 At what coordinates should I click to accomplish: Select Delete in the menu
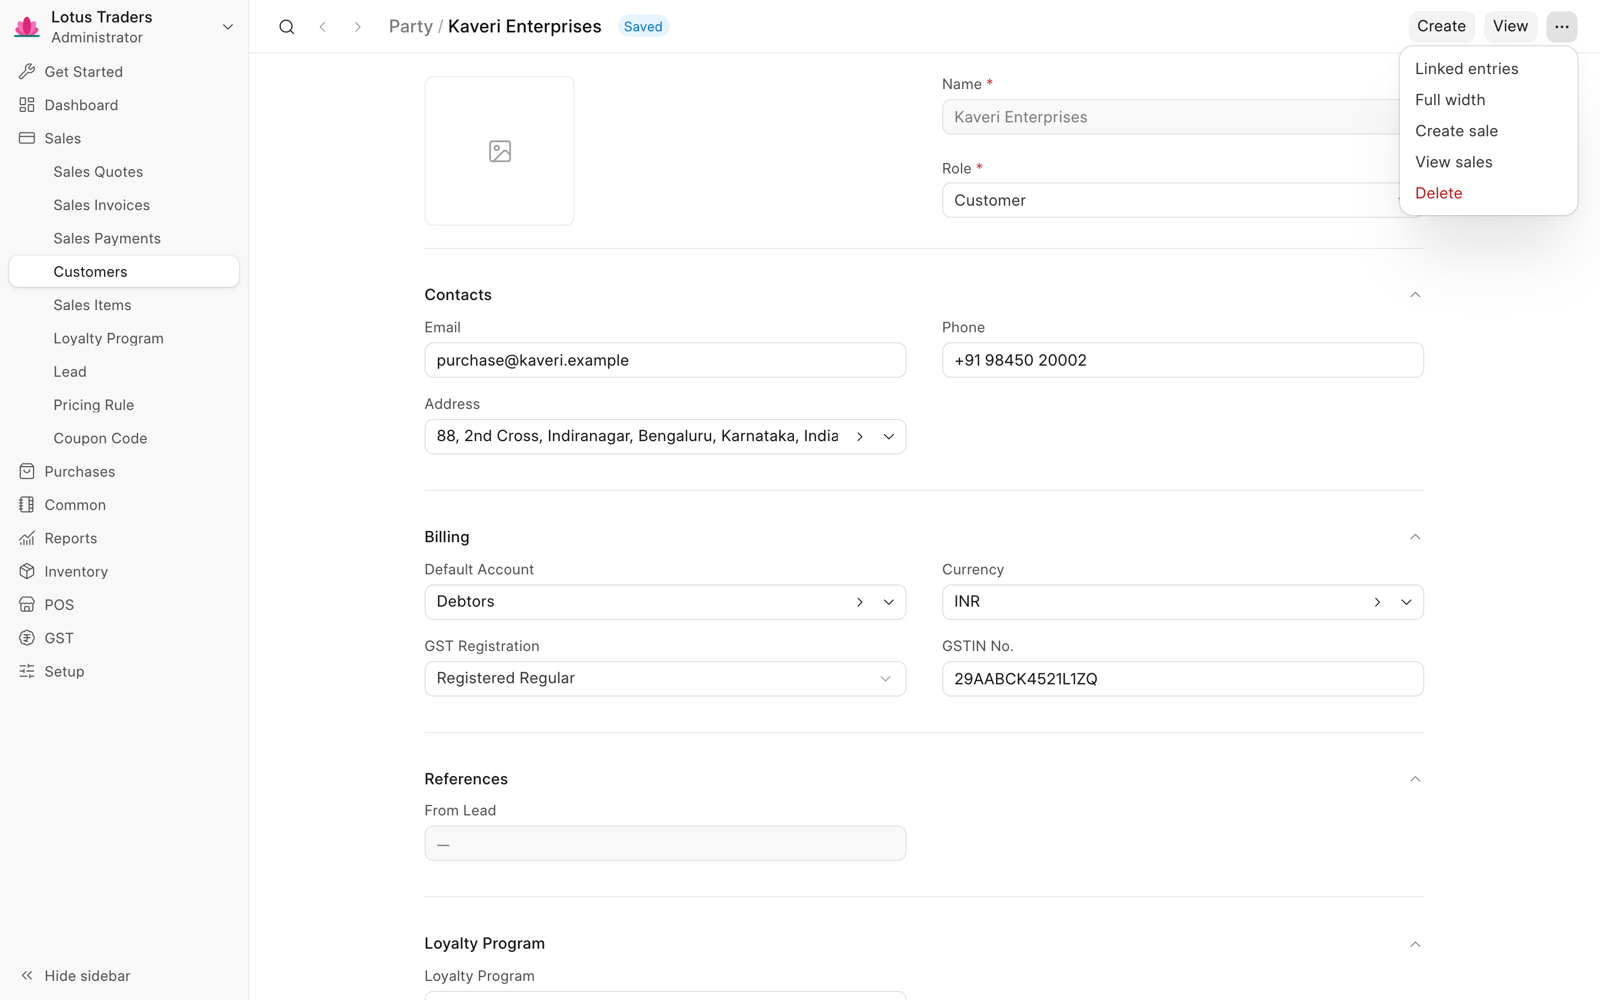[x=1488, y=193]
